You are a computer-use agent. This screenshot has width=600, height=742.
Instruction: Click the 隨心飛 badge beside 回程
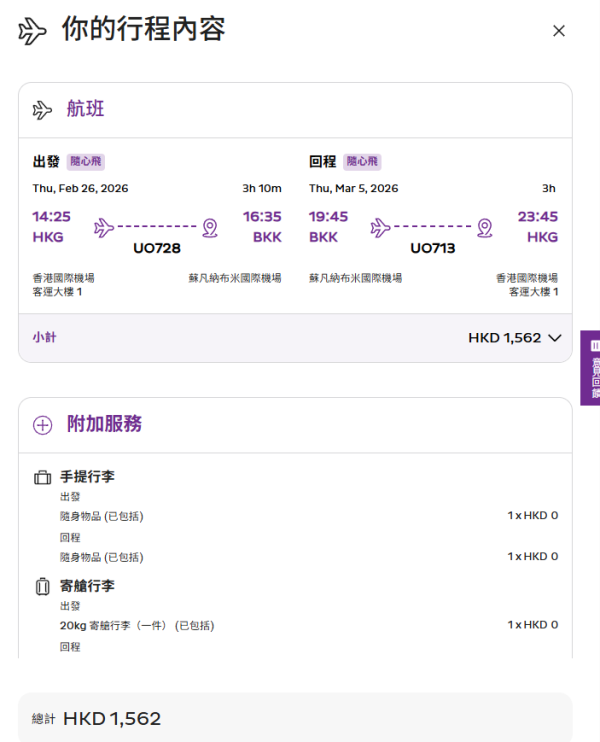[362, 161]
